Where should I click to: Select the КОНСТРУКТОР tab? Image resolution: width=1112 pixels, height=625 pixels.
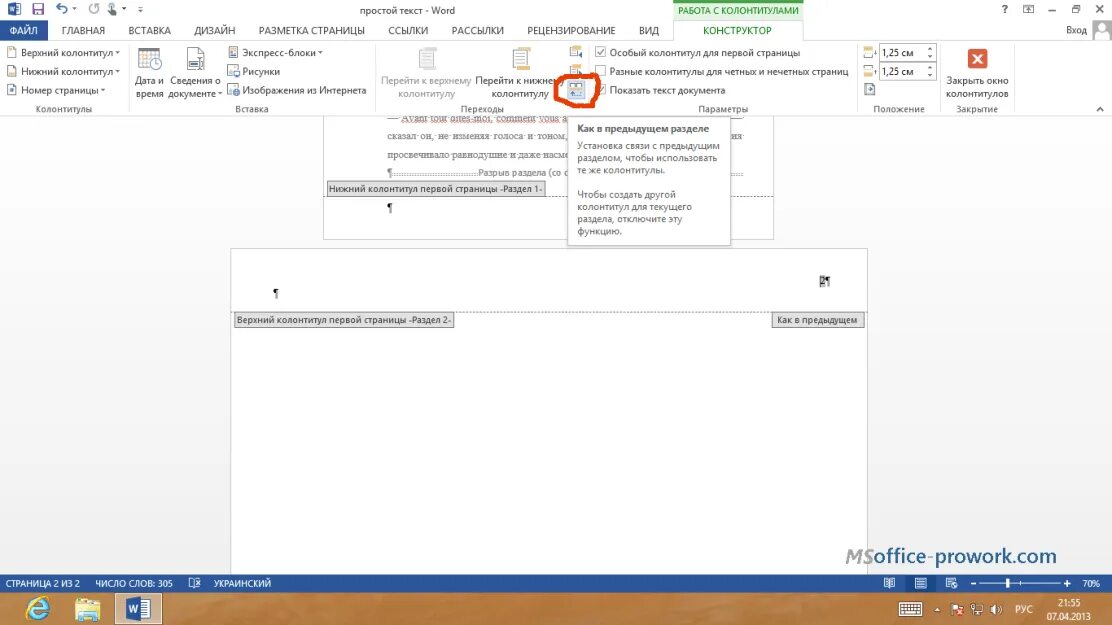click(737, 31)
